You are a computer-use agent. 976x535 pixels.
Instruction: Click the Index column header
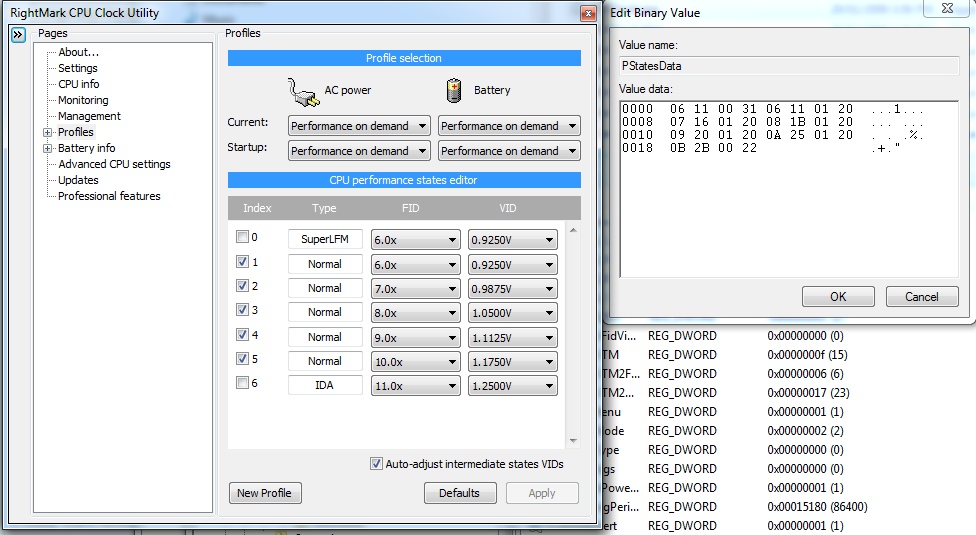click(257, 208)
